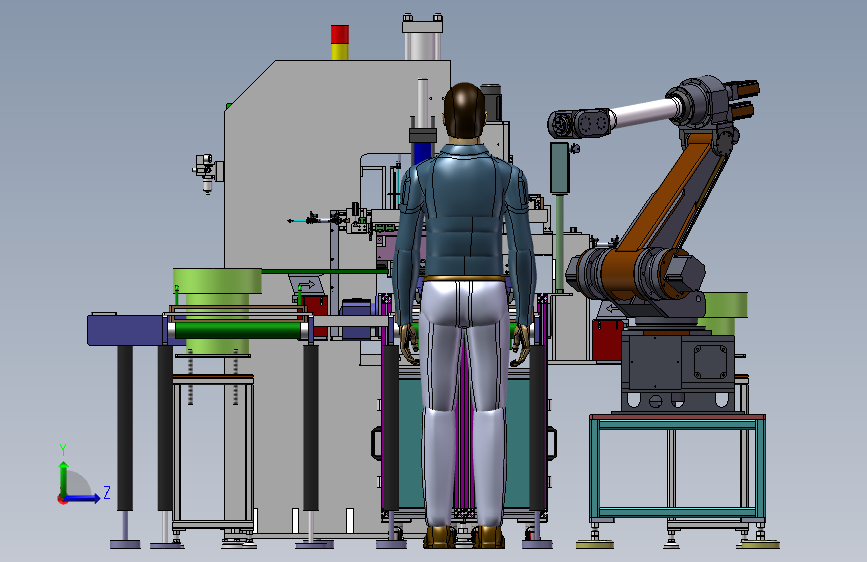Select the white robot forearm tube
This screenshot has height=562, width=867.
point(643,113)
